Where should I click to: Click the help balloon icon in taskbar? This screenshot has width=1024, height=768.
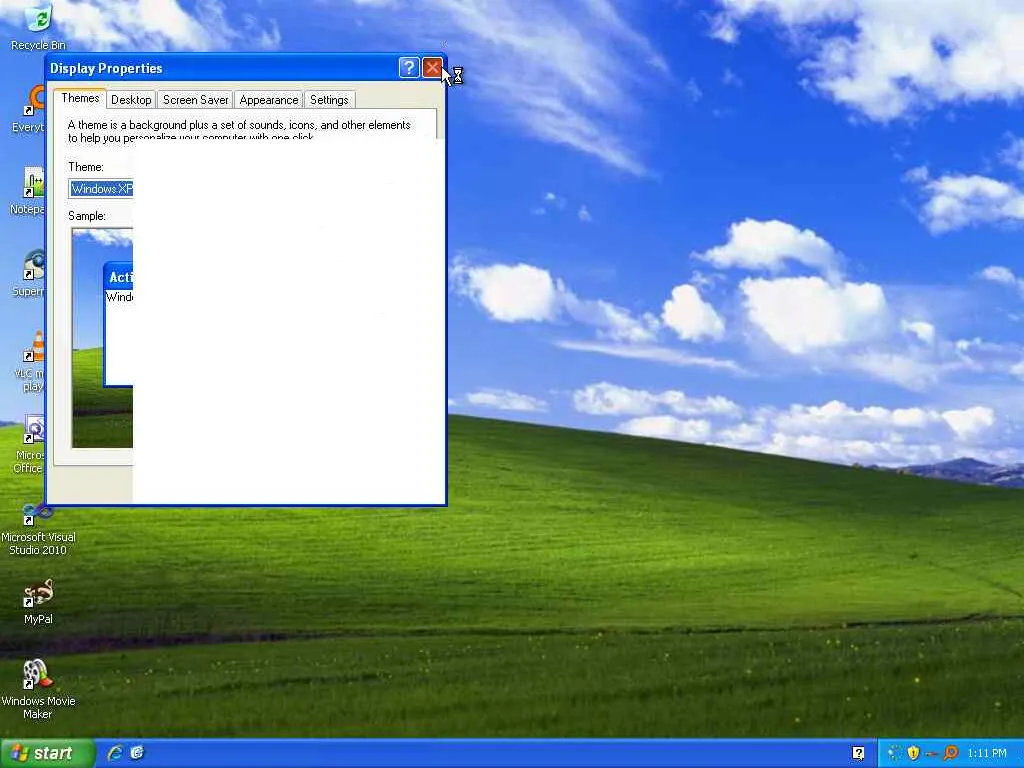858,754
